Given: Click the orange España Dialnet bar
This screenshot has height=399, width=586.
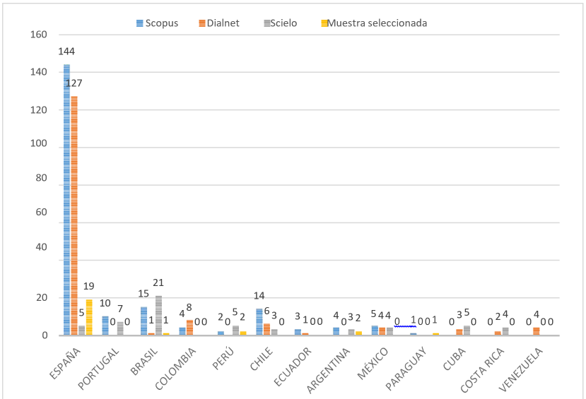Looking at the screenshot, I should 74,216.
